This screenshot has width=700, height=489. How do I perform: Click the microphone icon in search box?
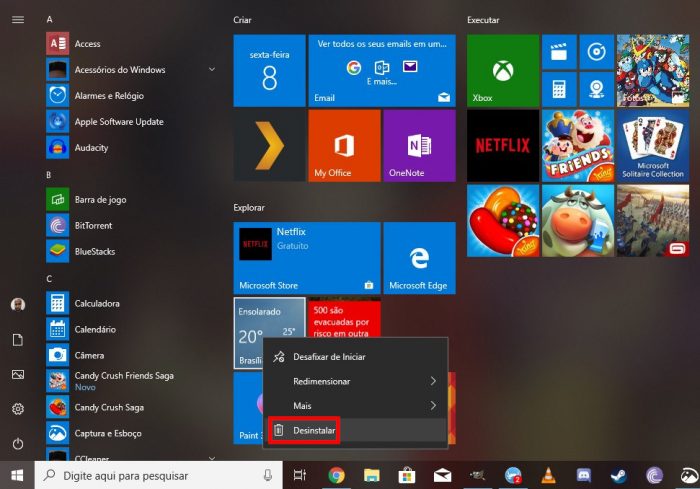pos(267,476)
